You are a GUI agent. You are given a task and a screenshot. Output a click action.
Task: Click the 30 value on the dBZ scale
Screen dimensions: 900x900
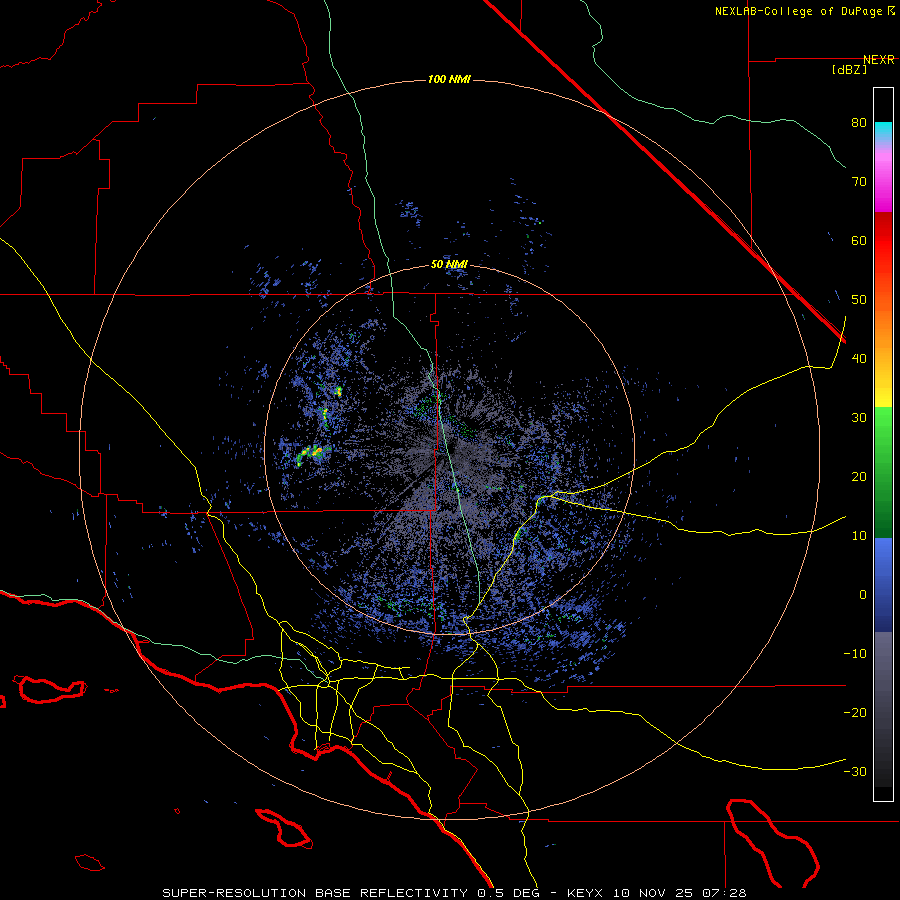[x=859, y=418]
